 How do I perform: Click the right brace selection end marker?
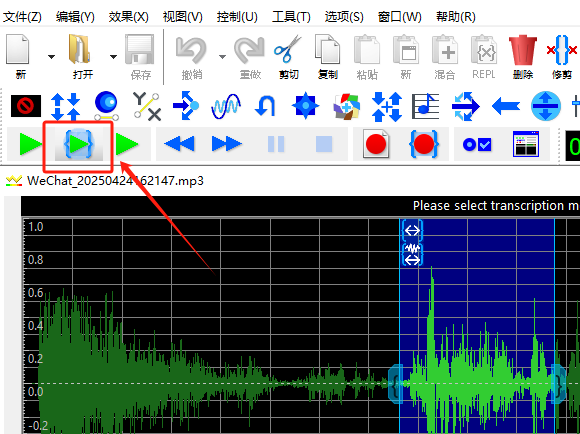(x=559, y=384)
